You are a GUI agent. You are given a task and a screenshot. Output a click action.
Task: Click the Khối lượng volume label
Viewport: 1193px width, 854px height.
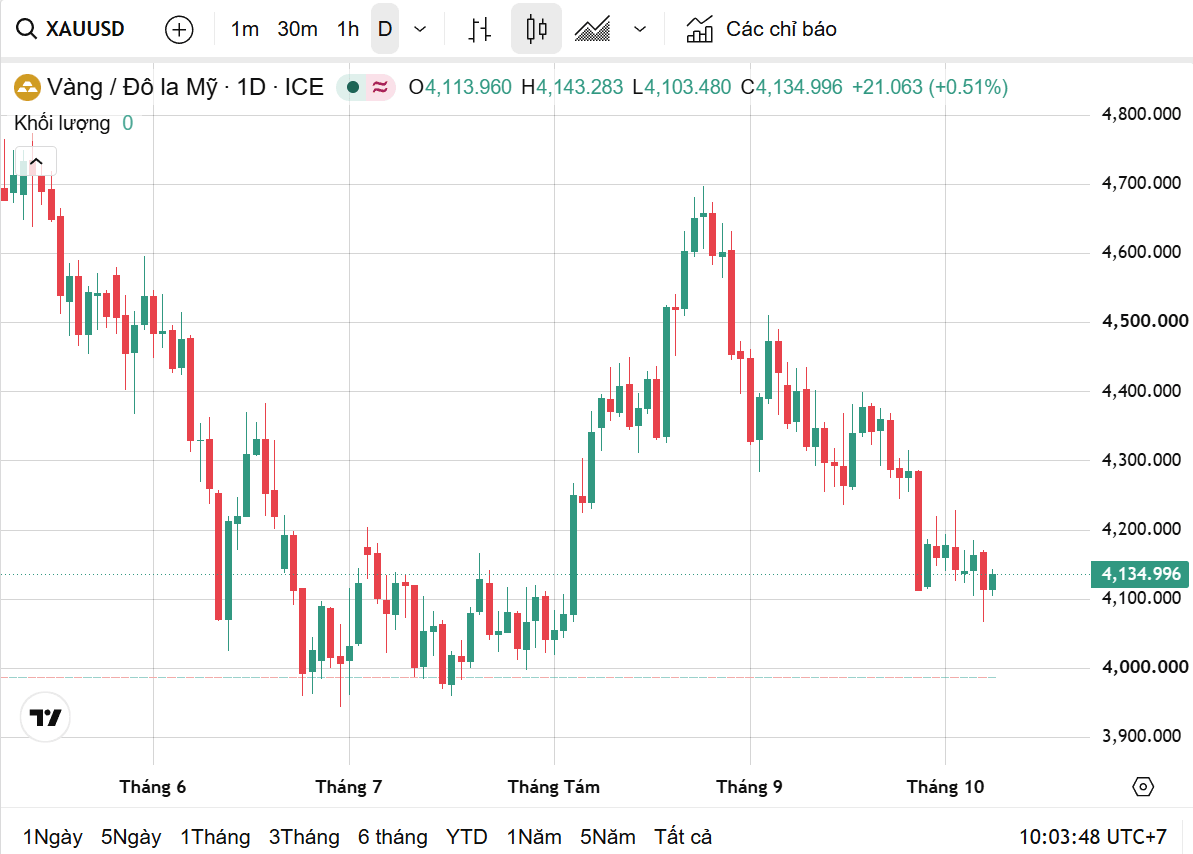tap(62, 123)
